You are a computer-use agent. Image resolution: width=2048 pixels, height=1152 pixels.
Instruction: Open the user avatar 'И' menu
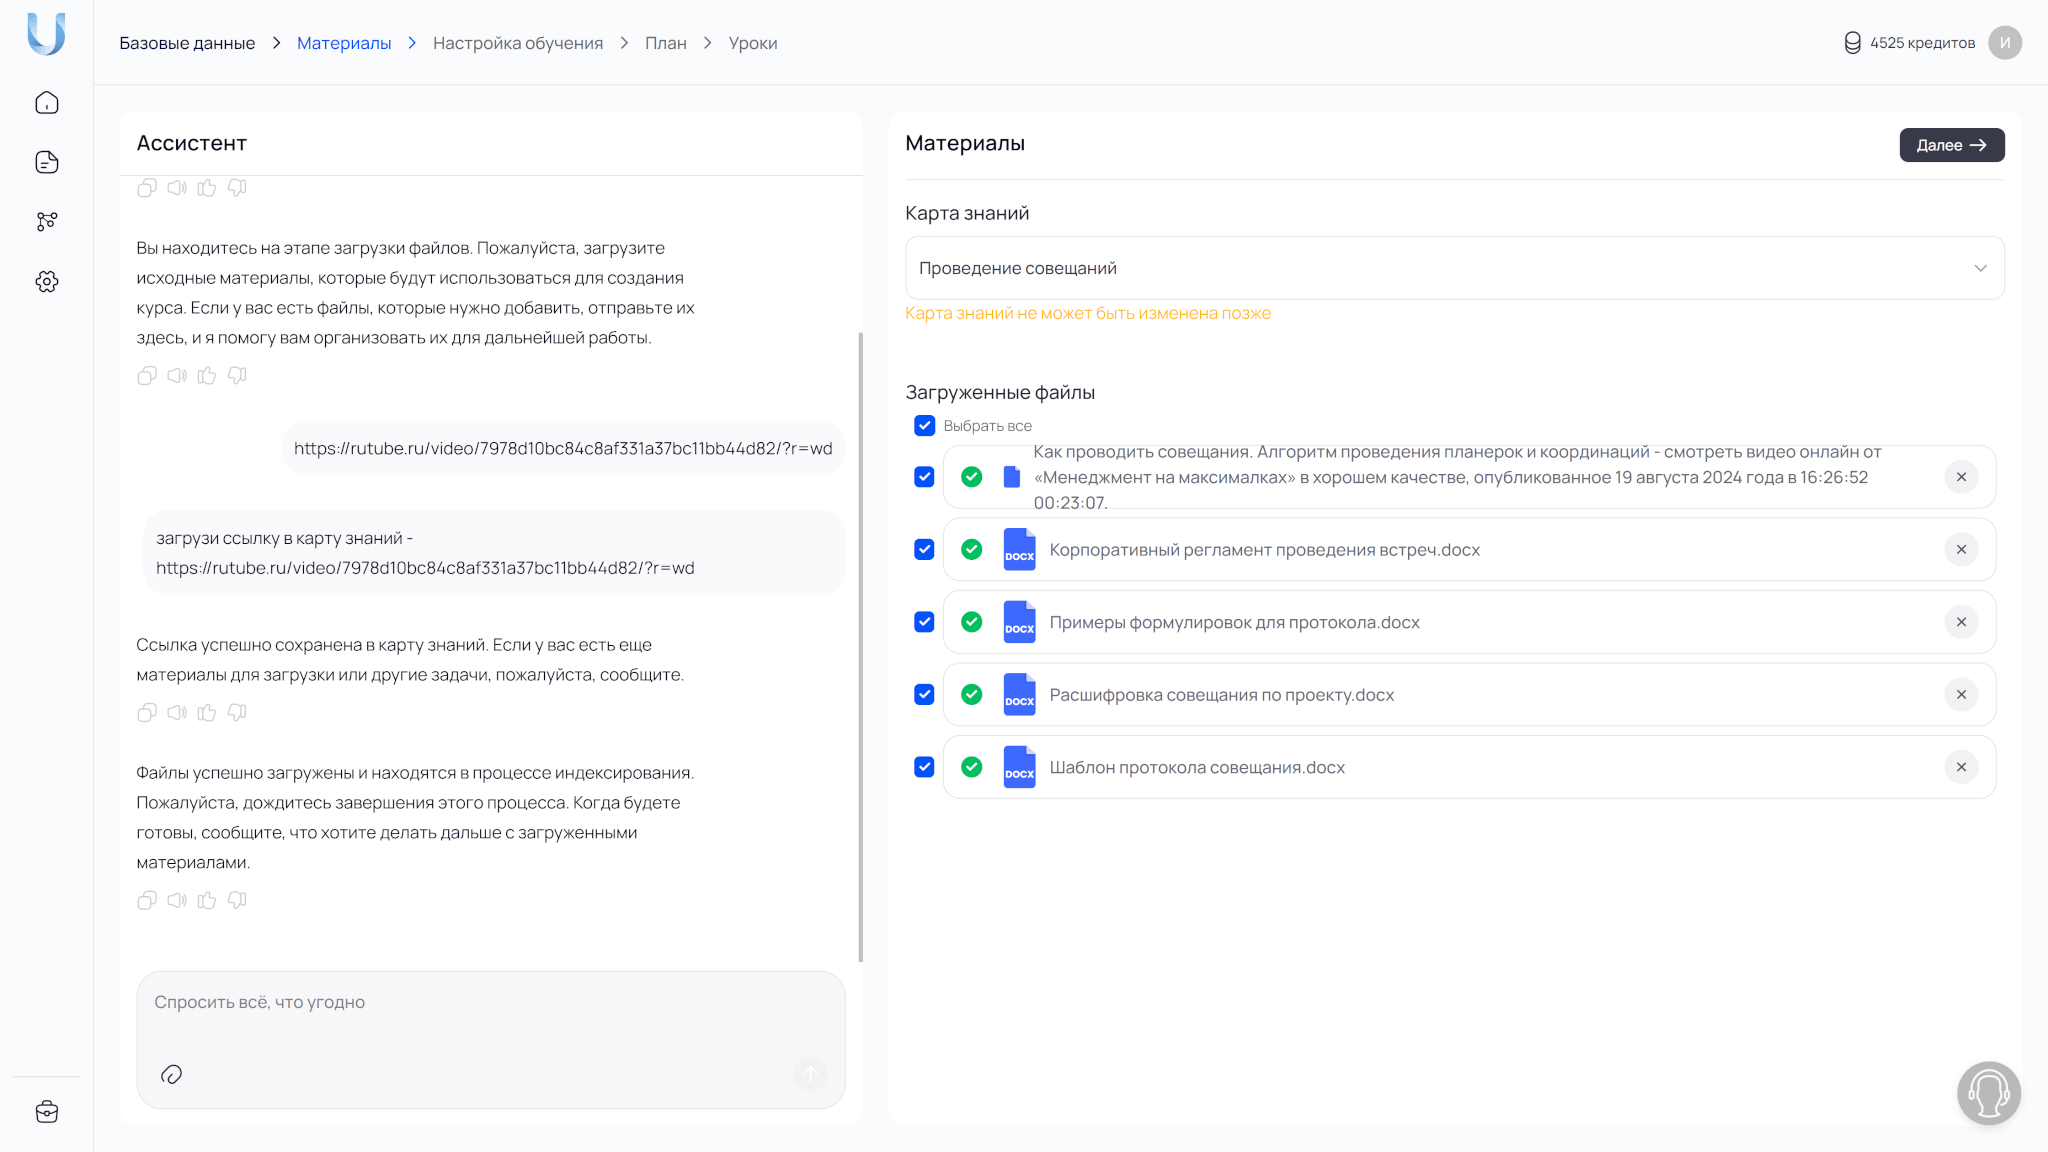coord(2004,43)
